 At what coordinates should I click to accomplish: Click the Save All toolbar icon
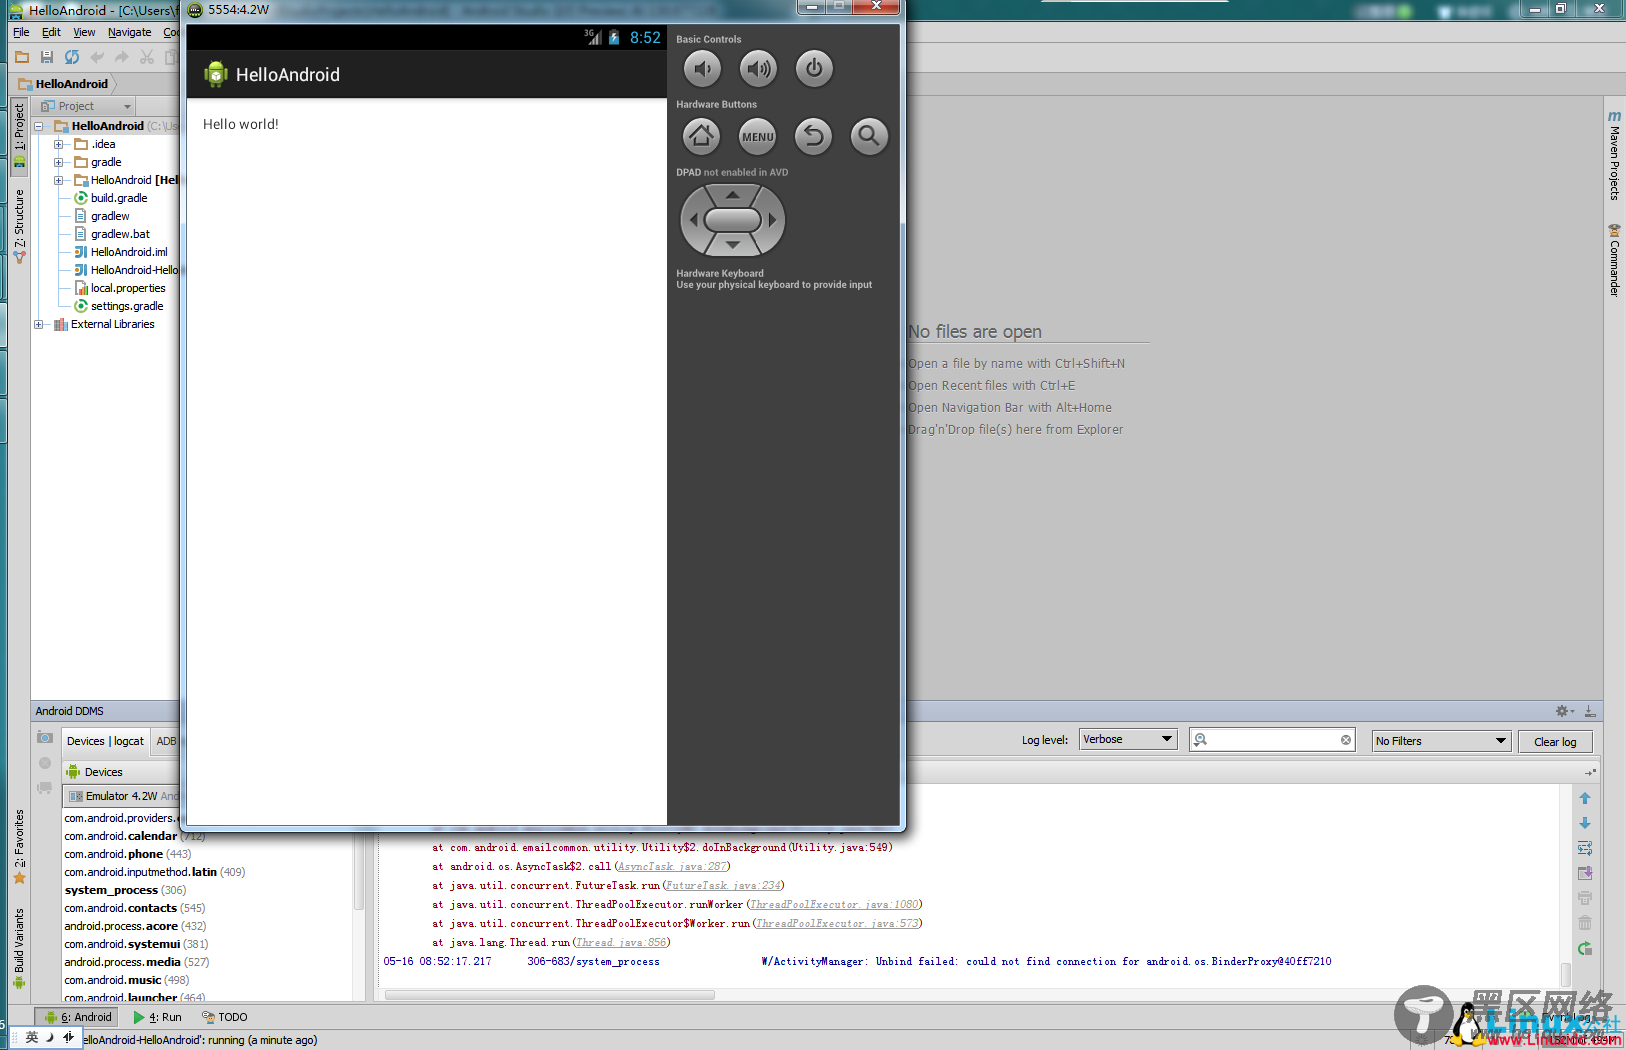coord(47,57)
